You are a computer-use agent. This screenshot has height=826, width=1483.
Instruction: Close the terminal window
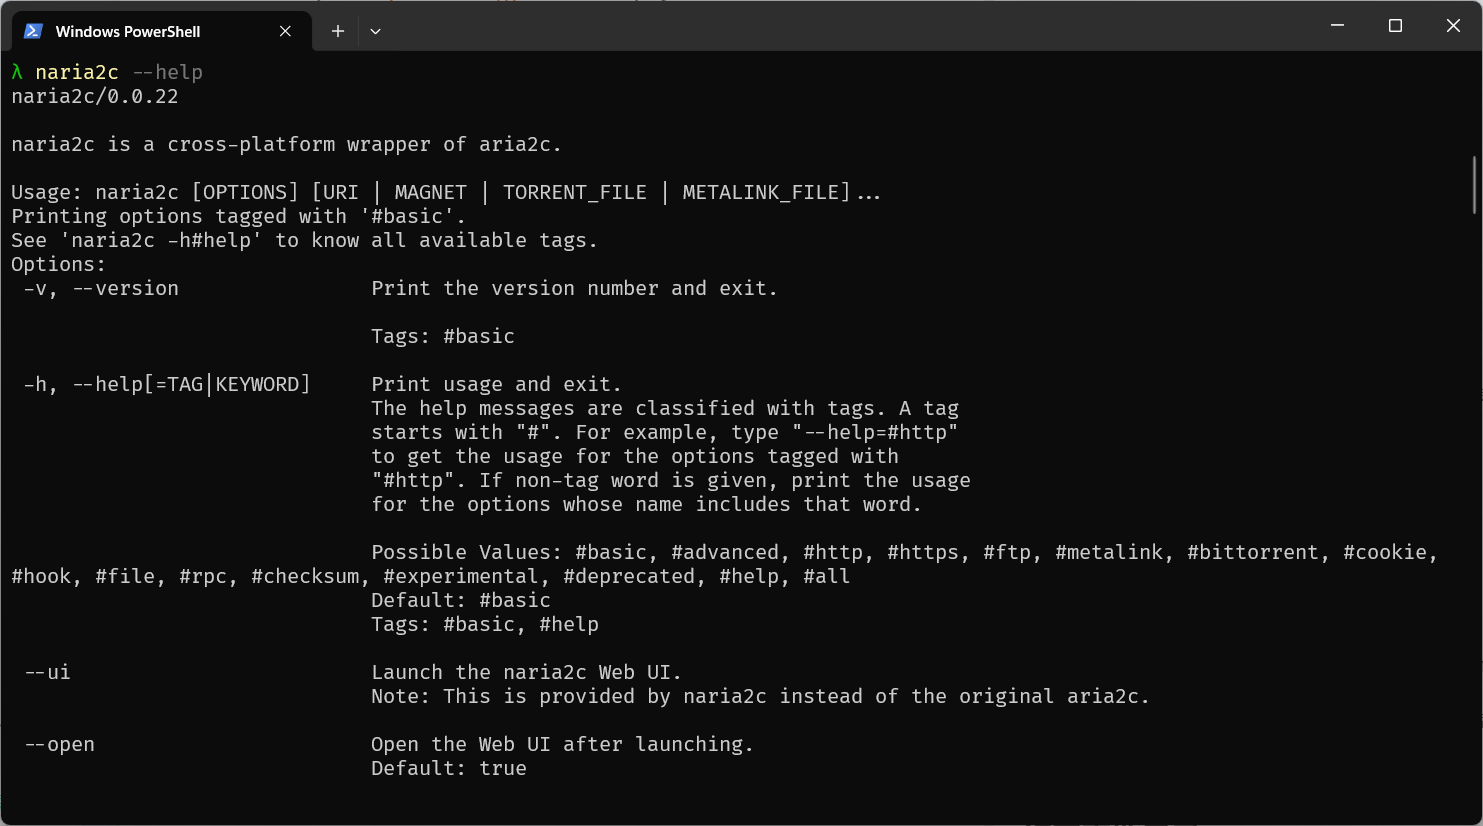tap(1453, 25)
